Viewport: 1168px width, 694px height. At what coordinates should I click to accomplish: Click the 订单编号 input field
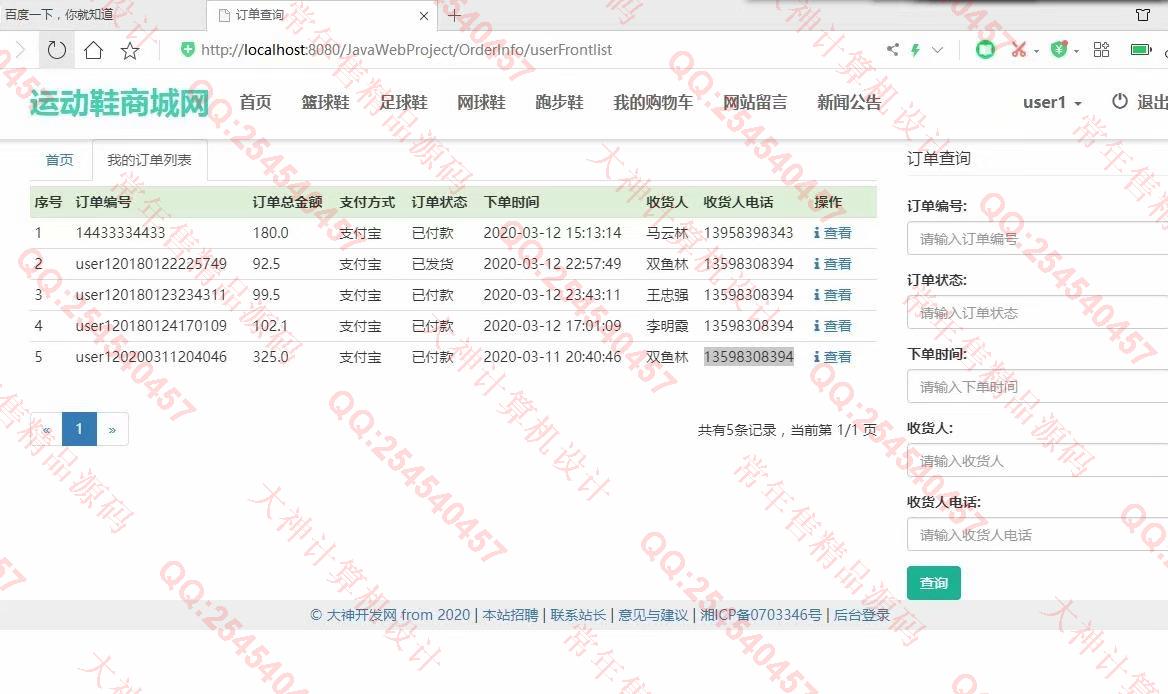pyautogui.click(x=1038, y=239)
